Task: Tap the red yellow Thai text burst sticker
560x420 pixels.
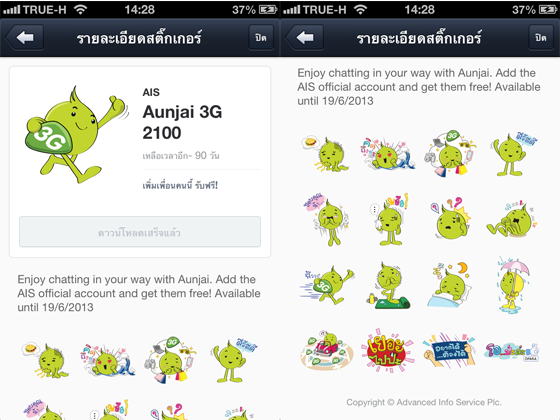Action: 388,350
